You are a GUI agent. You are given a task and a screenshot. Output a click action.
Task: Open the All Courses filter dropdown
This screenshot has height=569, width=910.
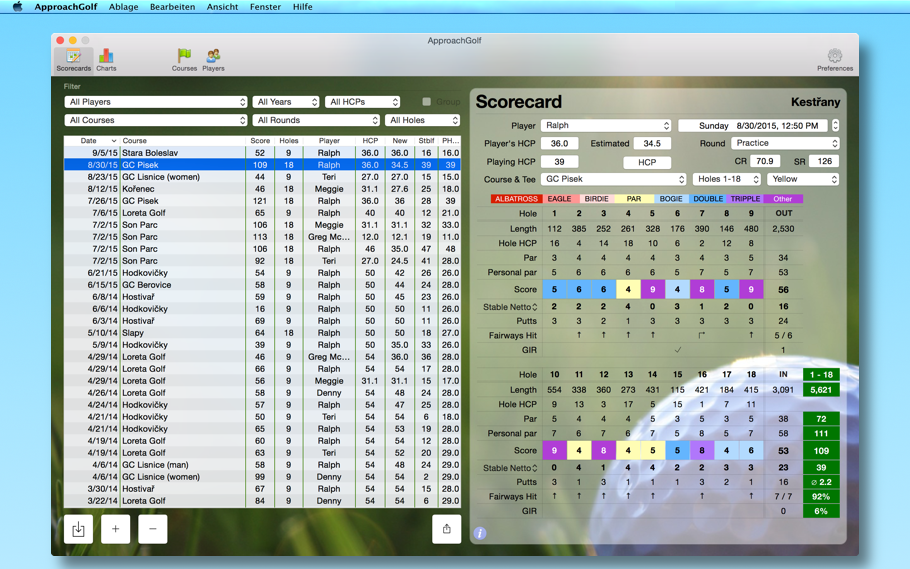coord(156,120)
